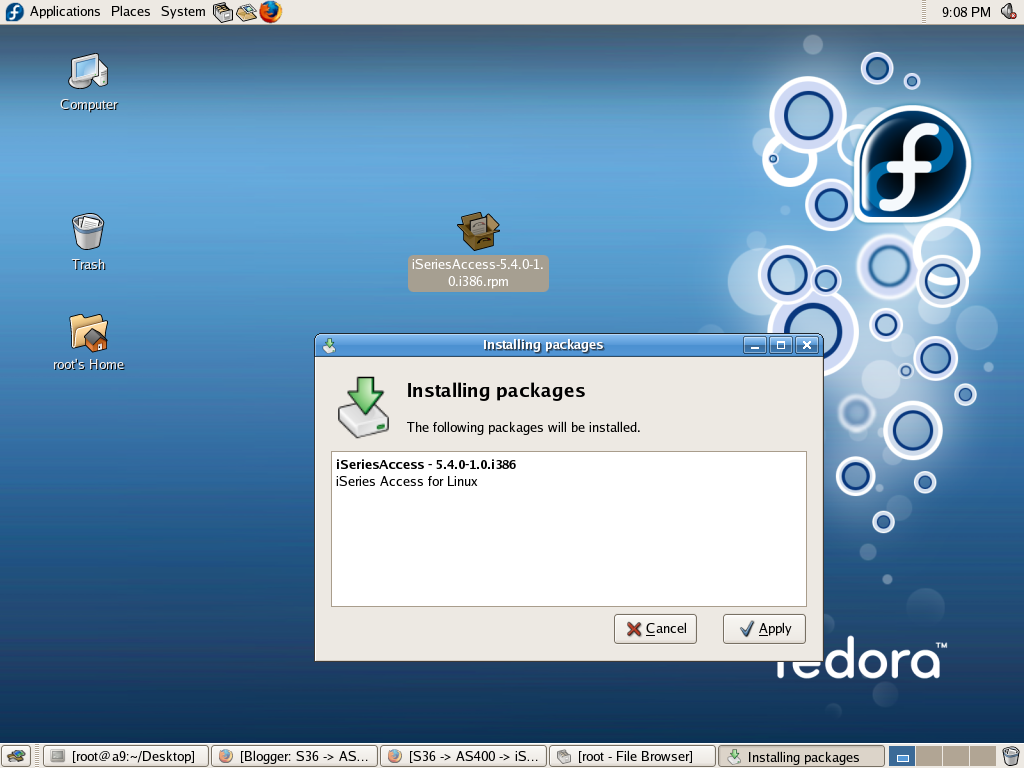Open the Places menu

[x=131, y=12]
